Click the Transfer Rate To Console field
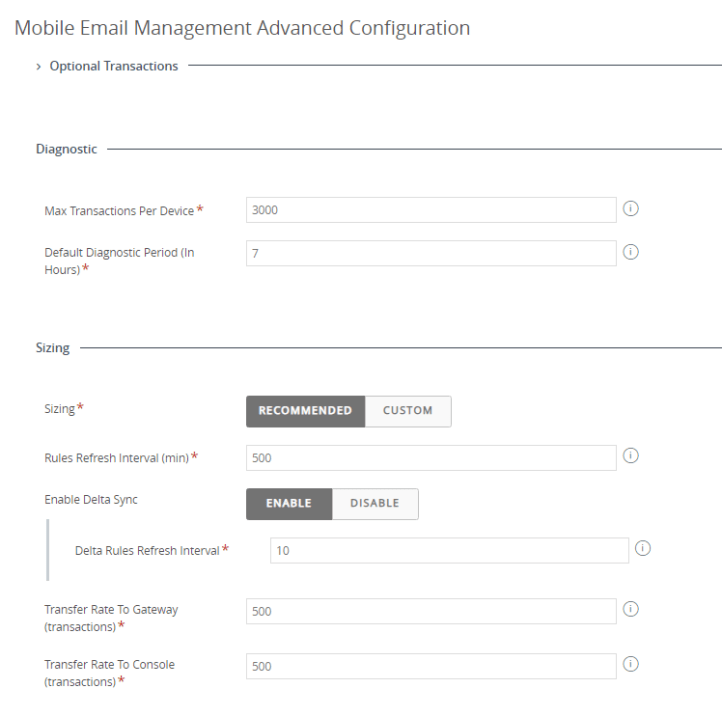Image resolution: width=722 pixels, height=716 pixels. (431, 666)
